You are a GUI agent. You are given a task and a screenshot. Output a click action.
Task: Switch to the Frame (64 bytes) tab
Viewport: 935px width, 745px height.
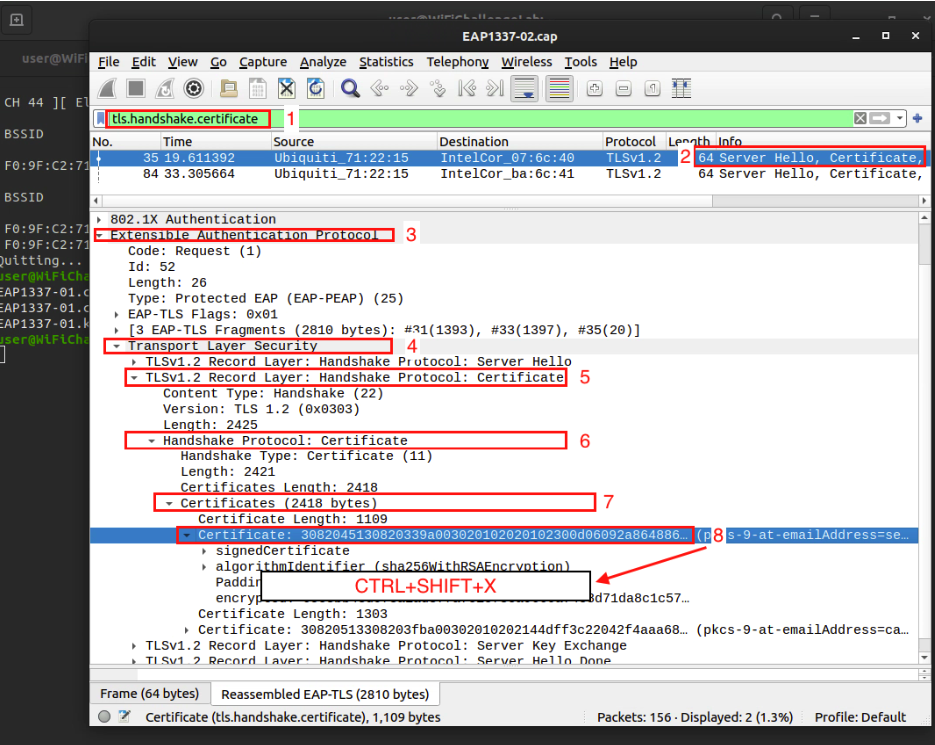(x=150, y=694)
